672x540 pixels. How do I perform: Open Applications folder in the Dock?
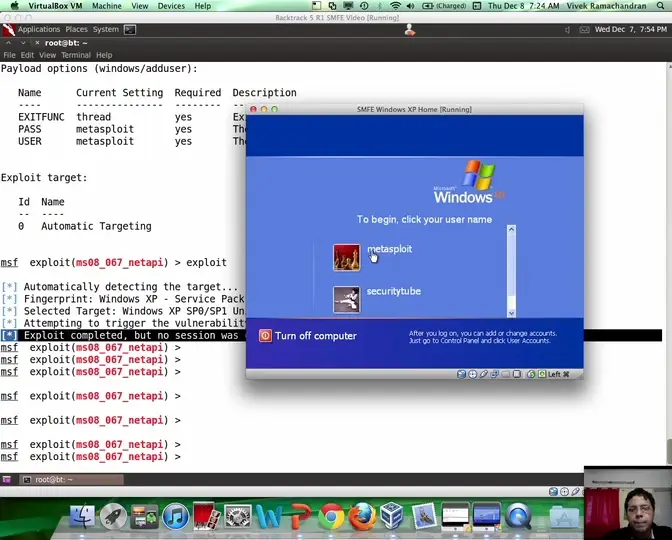(x=564, y=516)
